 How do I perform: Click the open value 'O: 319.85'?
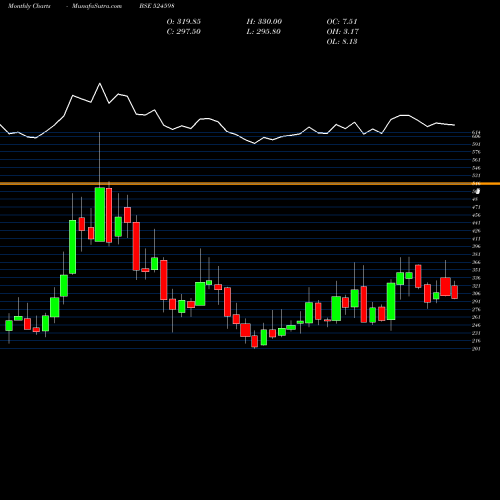click(184, 22)
